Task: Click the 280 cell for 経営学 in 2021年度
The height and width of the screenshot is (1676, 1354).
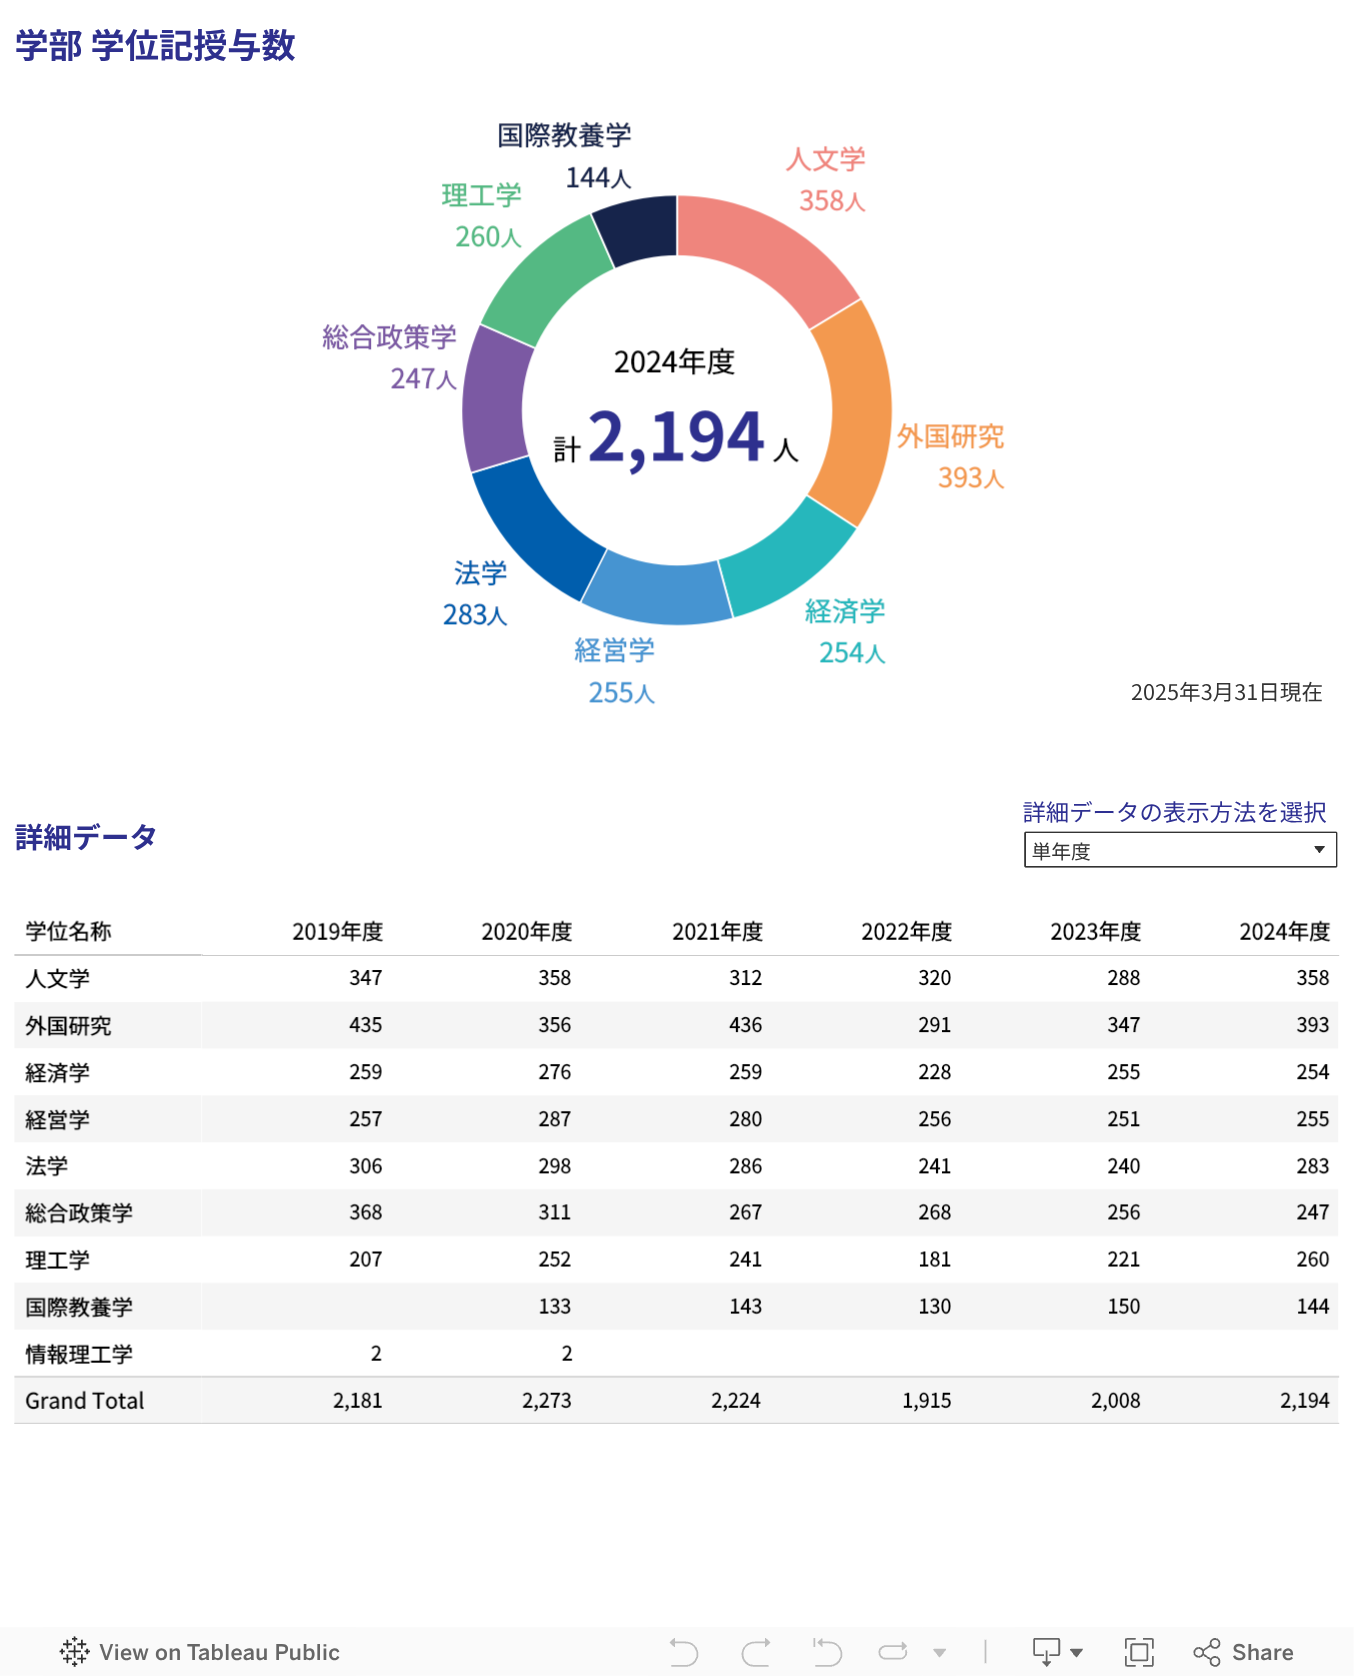Action: (x=745, y=1119)
